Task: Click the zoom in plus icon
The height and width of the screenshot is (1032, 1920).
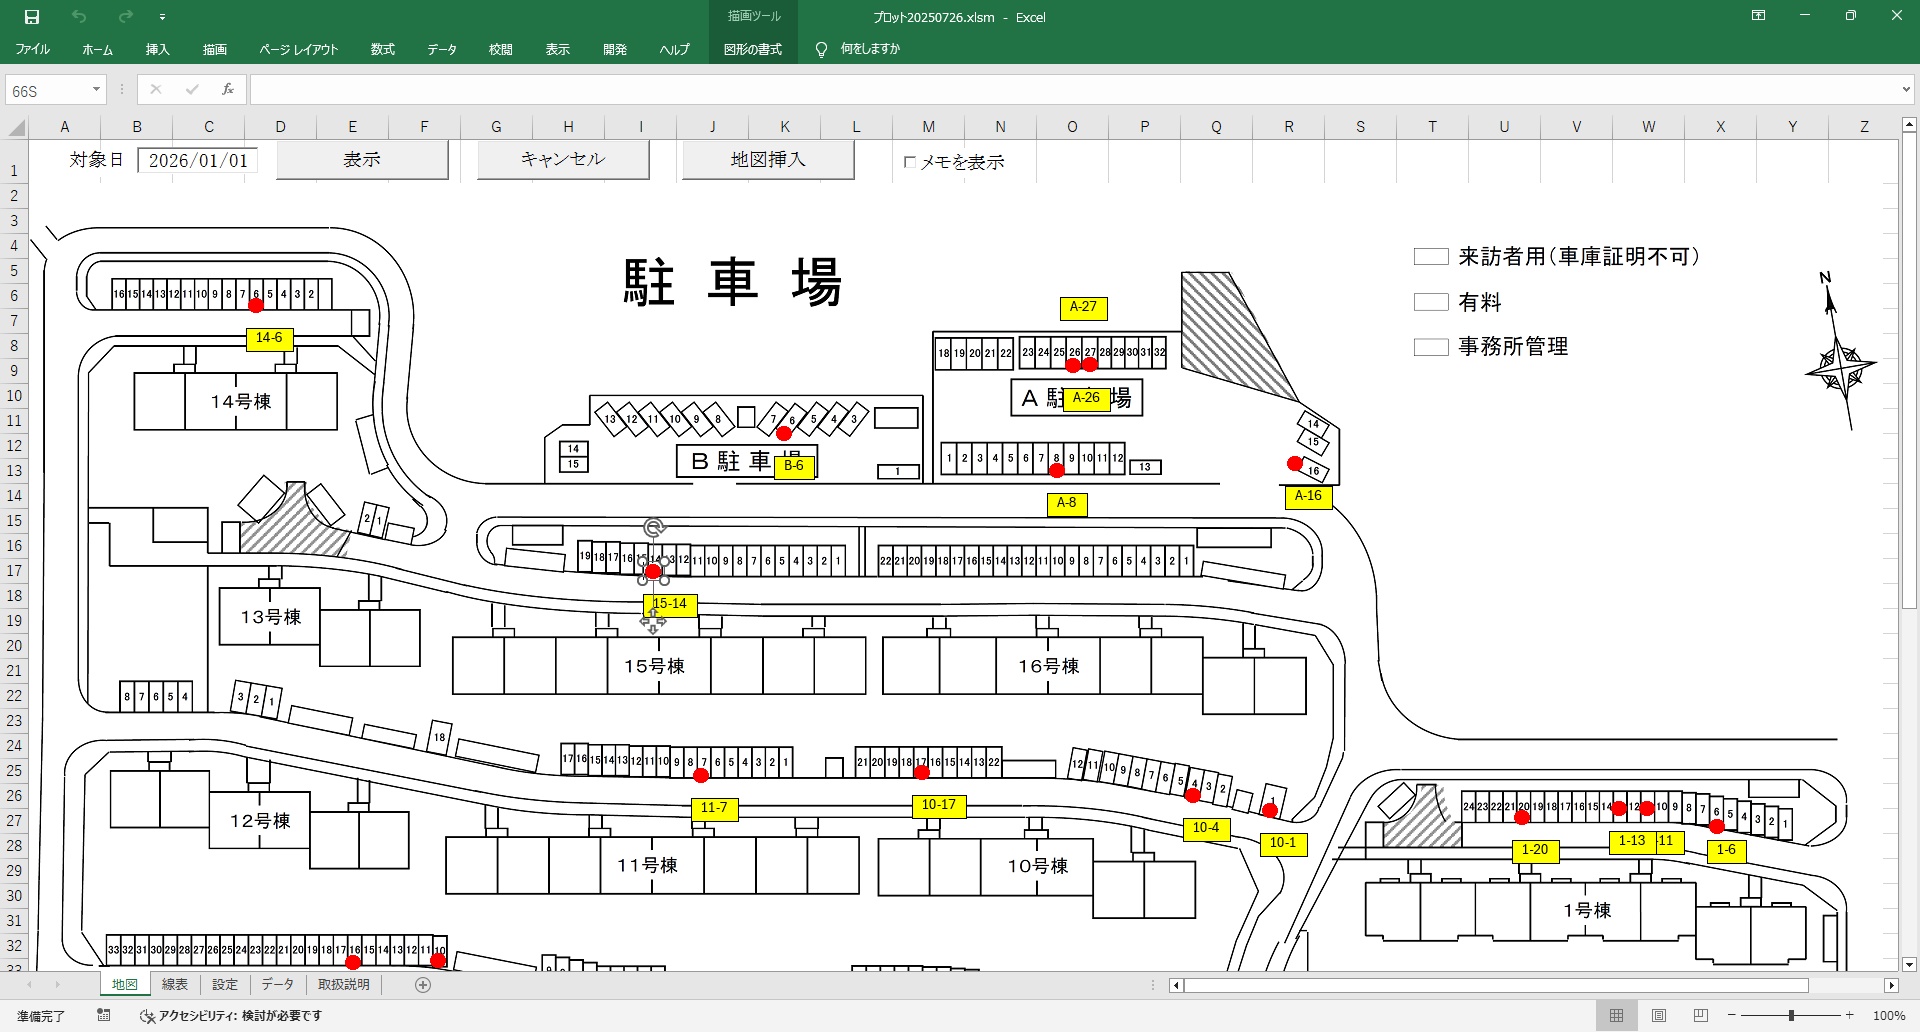Action: pyautogui.click(x=1850, y=1016)
